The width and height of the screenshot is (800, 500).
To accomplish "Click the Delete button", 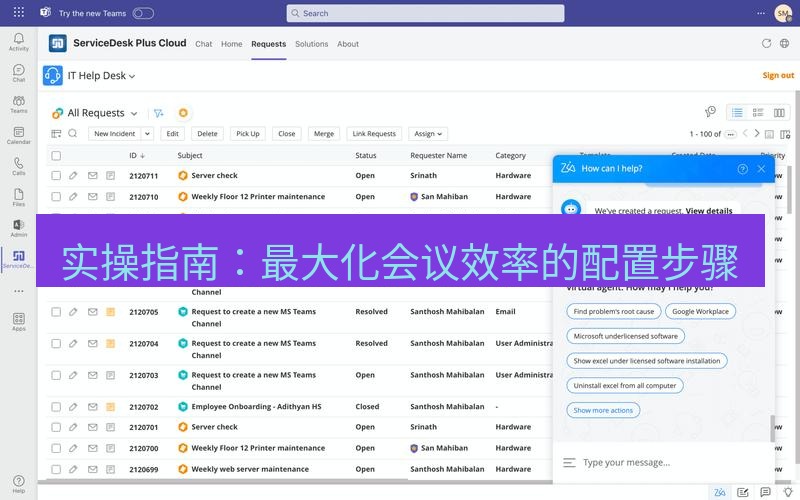I will click(207, 134).
